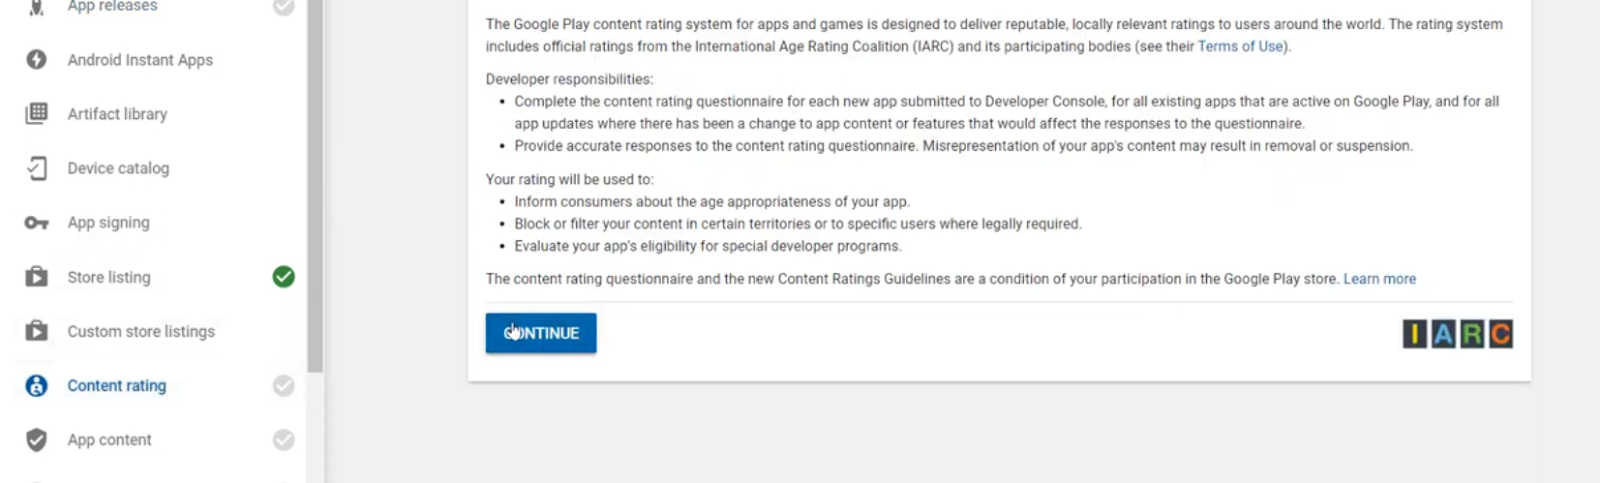
Task: Open Device catalog page
Action: click(118, 168)
